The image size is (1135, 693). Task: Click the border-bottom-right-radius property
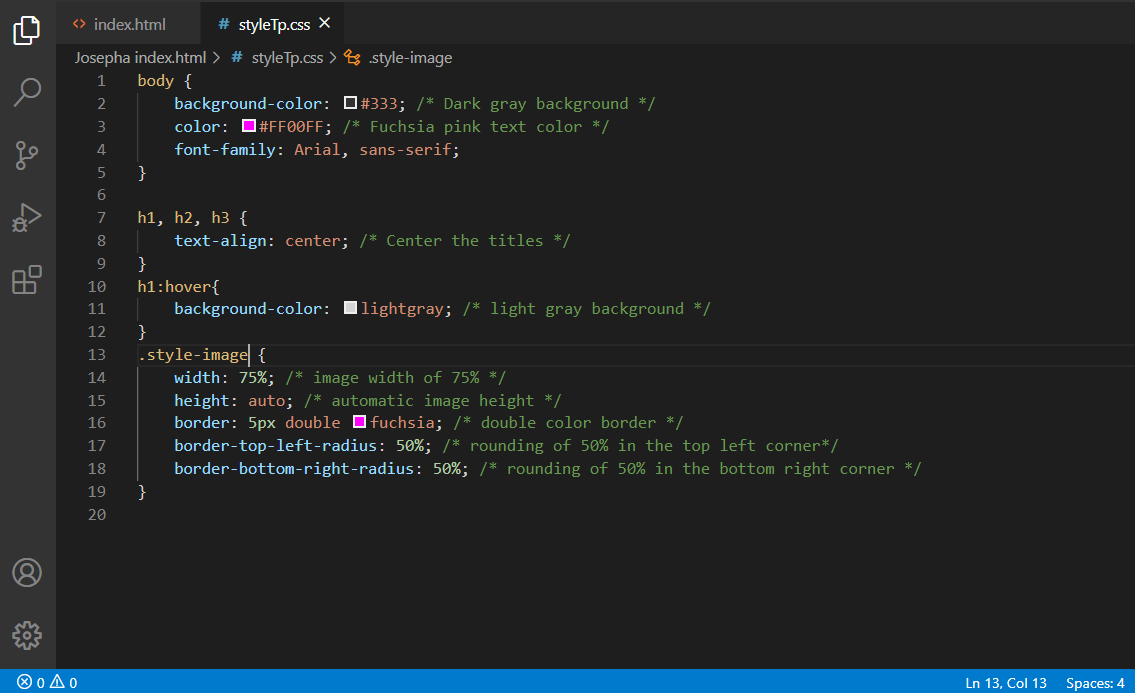tap(294, 469)
